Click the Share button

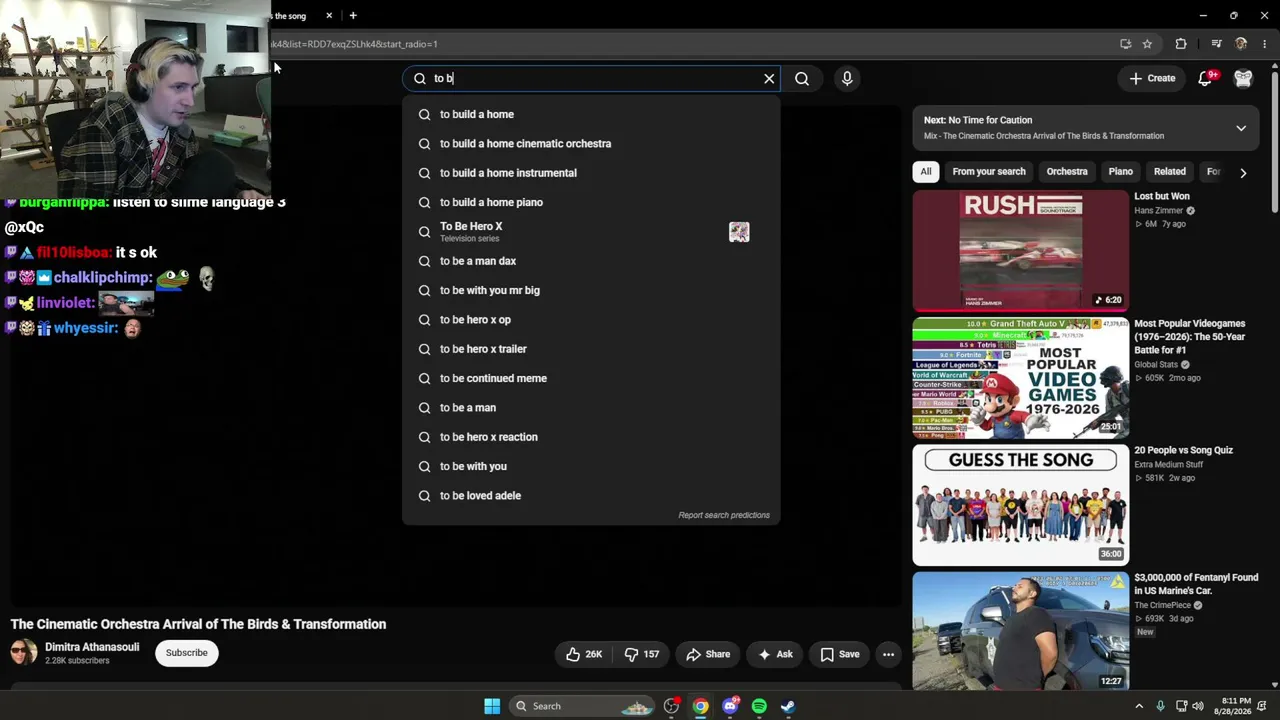pyautogui.click(x=708, y=654)
